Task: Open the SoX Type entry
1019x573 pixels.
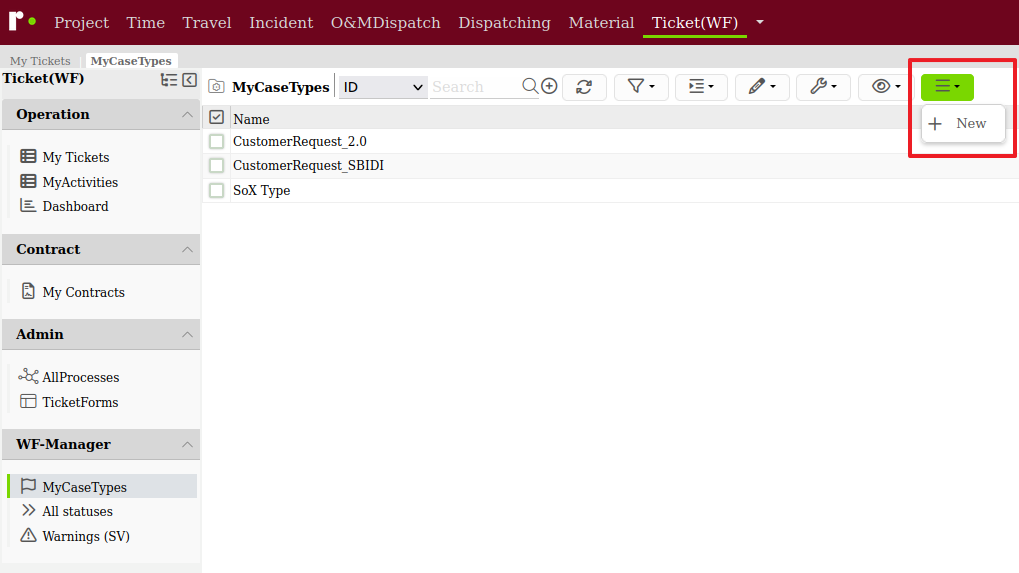Action: [261, 190]
